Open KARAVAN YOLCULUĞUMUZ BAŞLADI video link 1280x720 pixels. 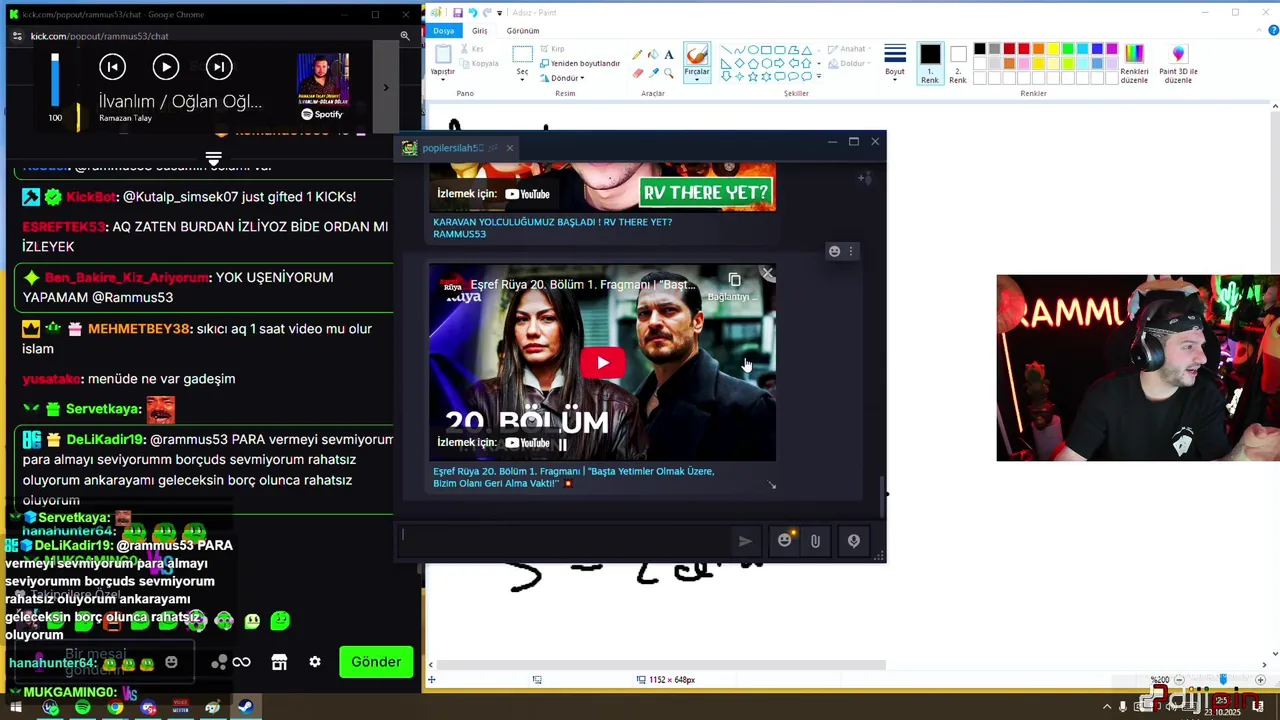point(552,228)
